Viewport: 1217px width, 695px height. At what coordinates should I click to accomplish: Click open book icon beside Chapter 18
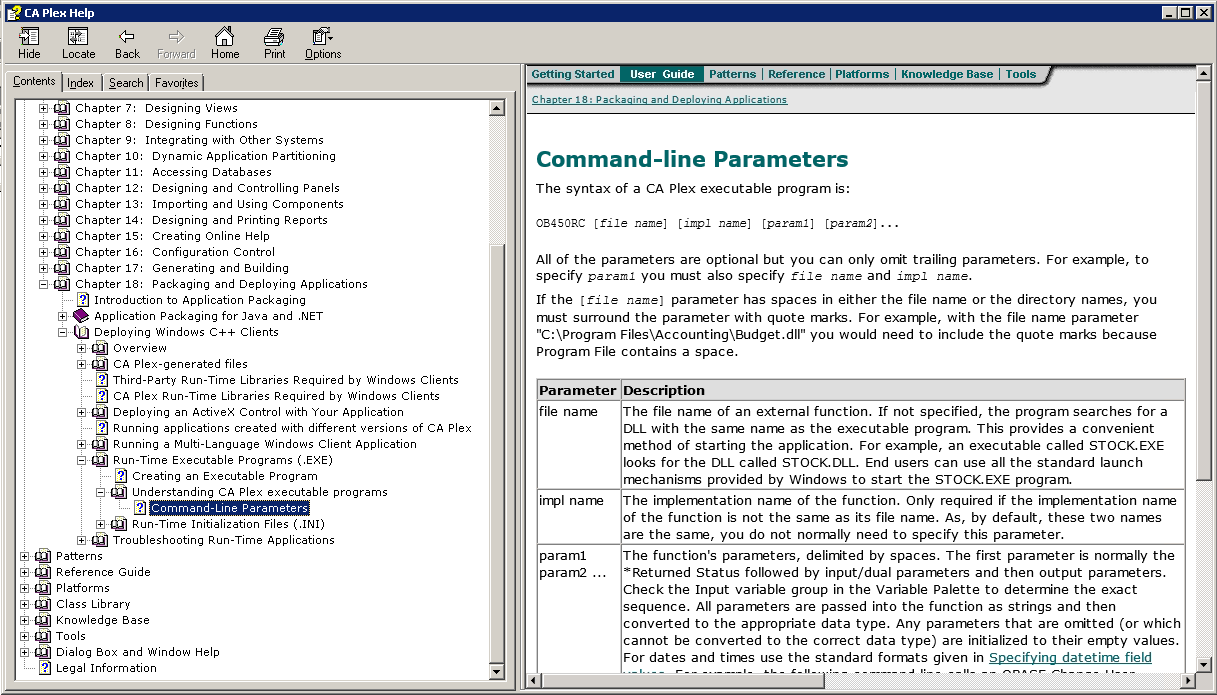point(62,284)
